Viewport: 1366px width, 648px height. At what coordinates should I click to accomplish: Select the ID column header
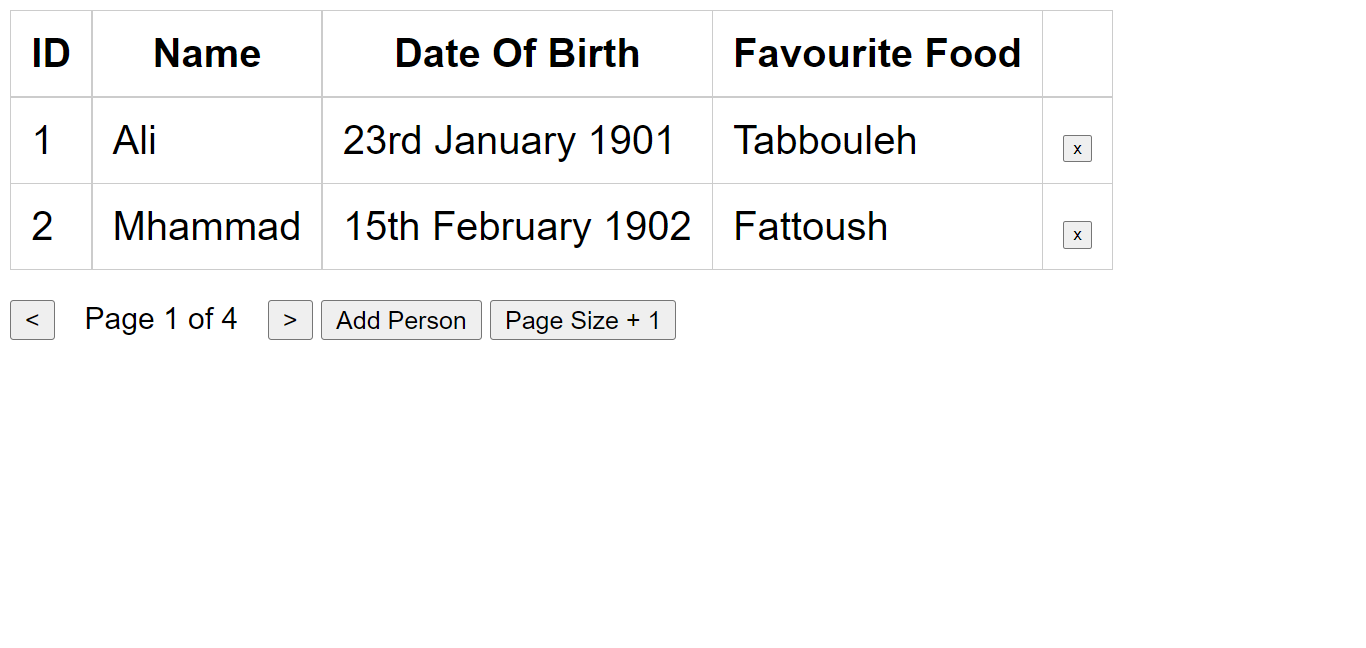click(x=50, y=53)
